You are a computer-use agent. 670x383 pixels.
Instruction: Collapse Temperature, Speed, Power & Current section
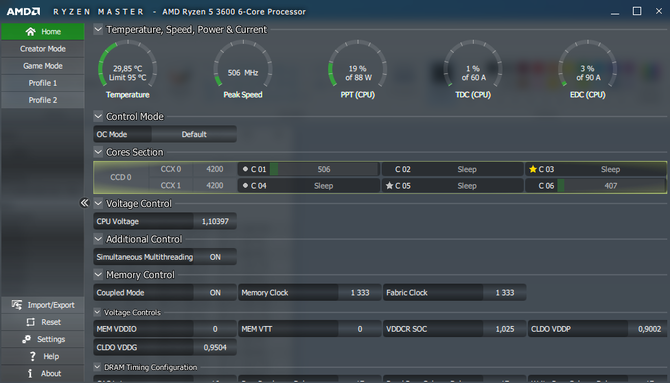coord(98,29)
